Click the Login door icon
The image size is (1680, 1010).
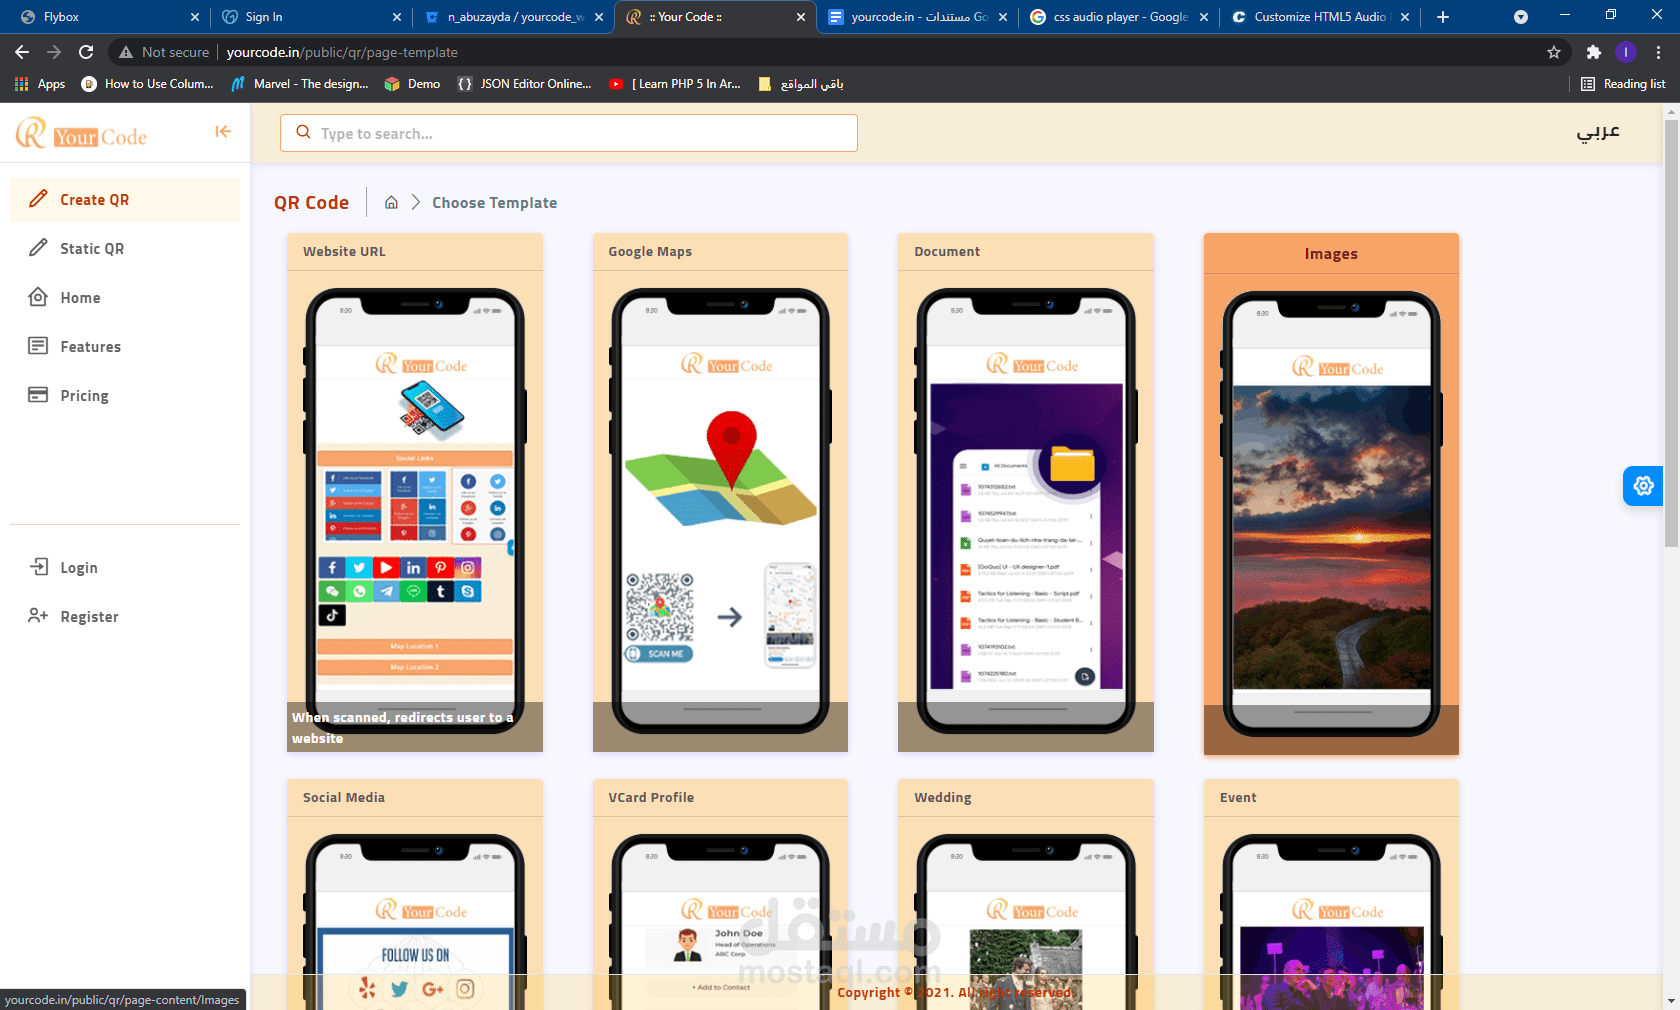(38, 567)
